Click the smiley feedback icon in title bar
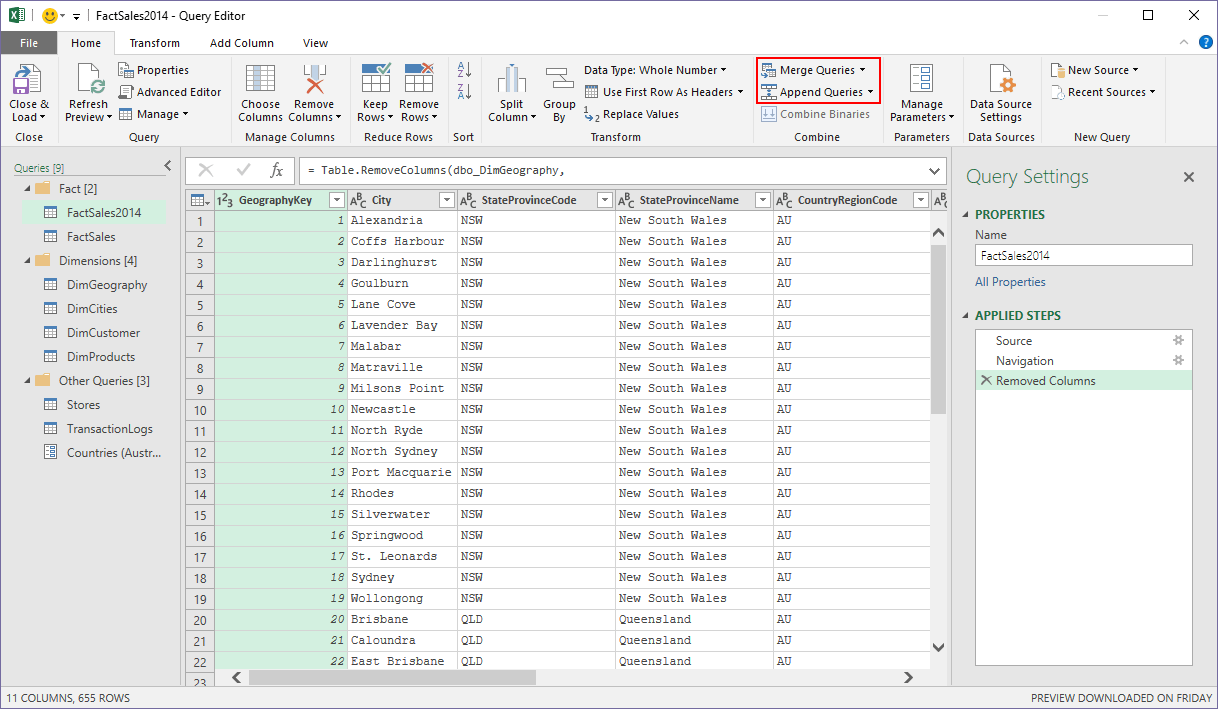This screenshot has width=1218, height=709. click(49, 16)
